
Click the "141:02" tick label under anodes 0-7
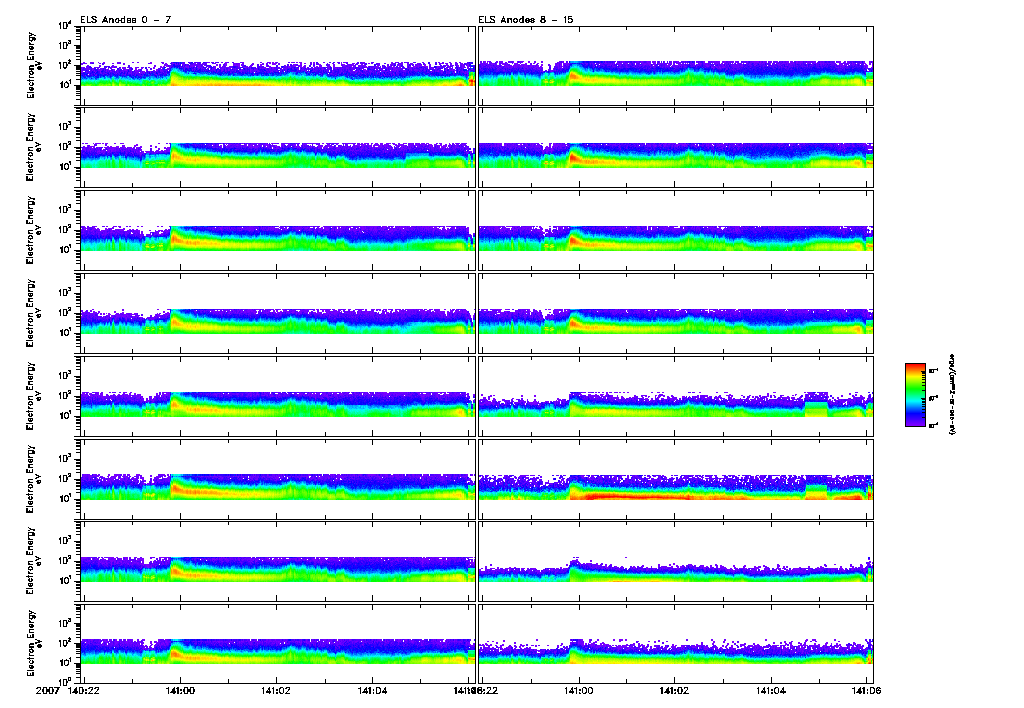point(276,690)
